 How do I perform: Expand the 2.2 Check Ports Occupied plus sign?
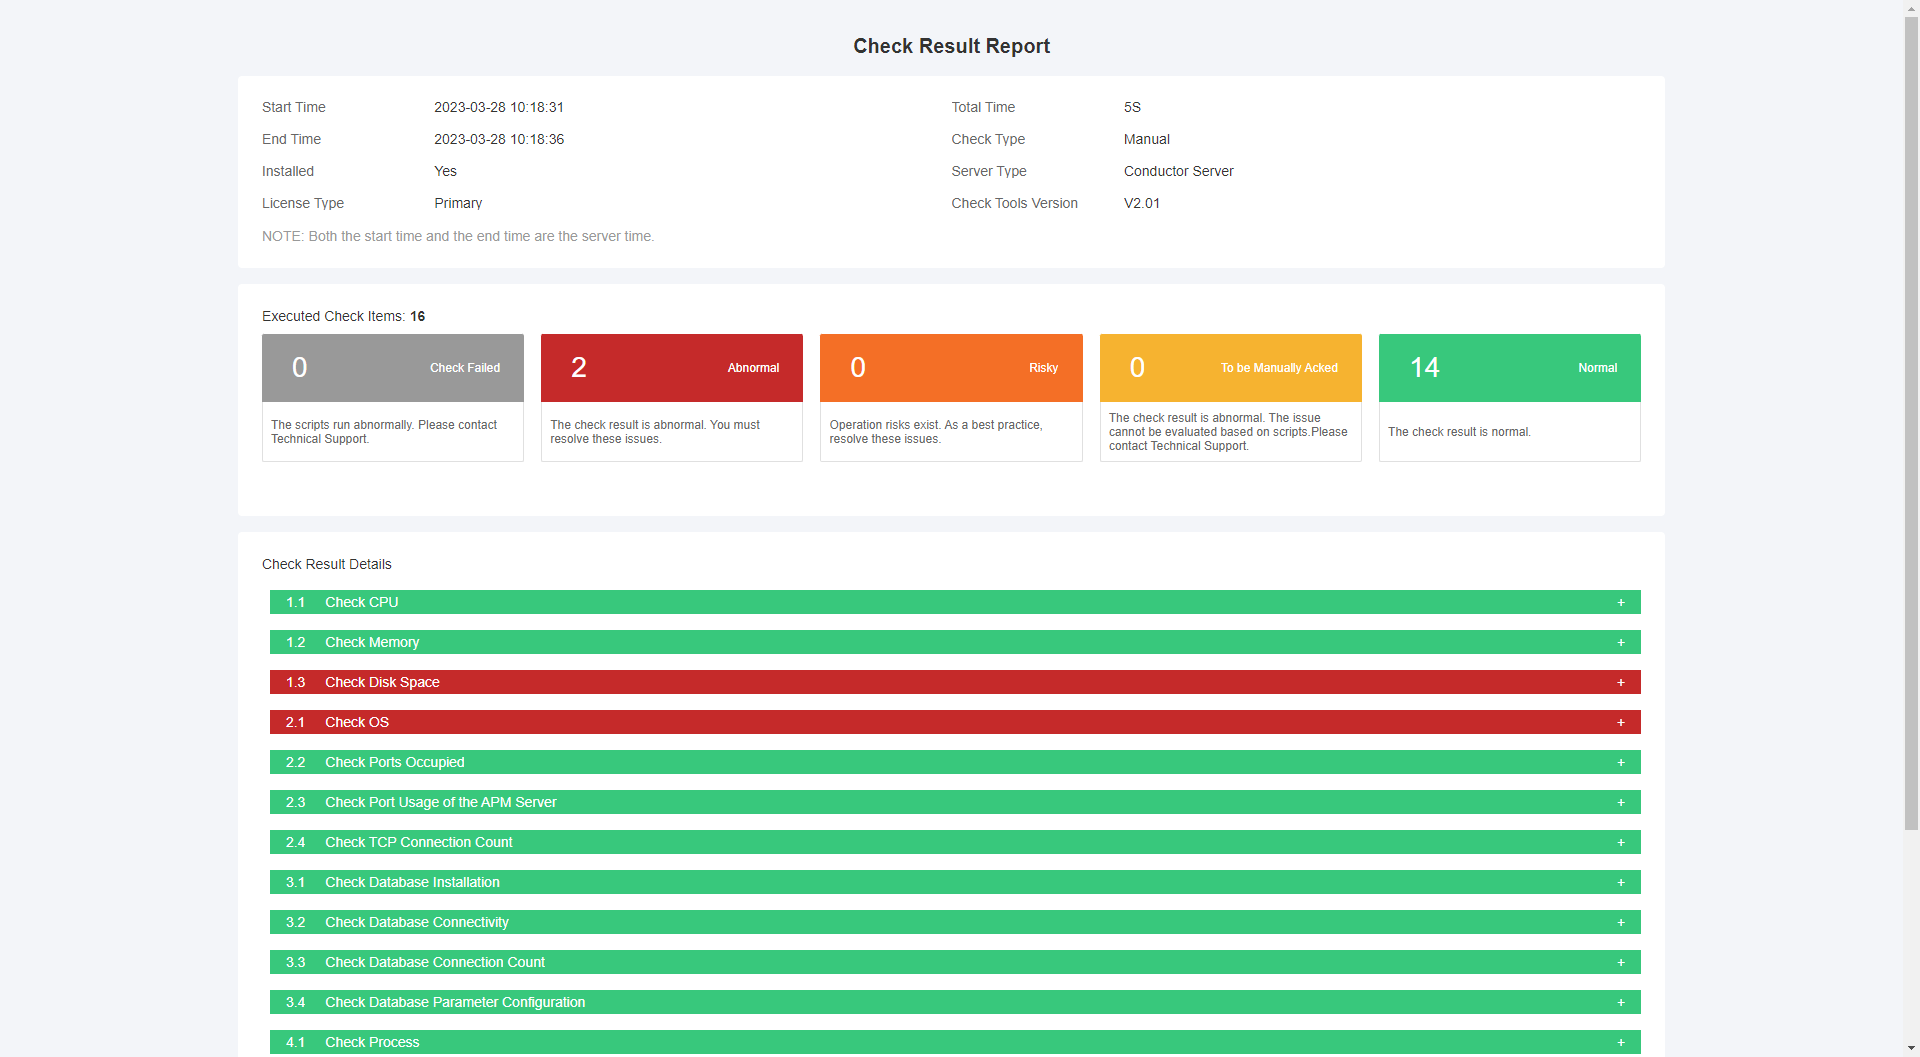(x=1621, y=762)
